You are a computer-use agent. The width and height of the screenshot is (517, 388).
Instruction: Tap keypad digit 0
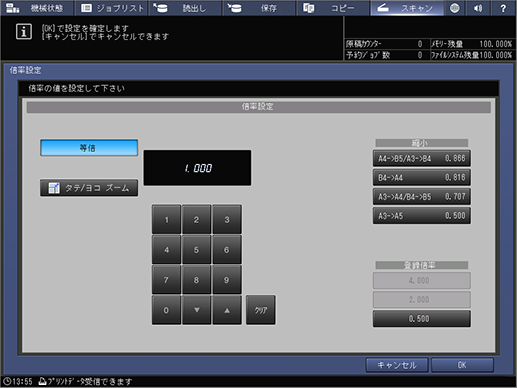coord(166,310)
